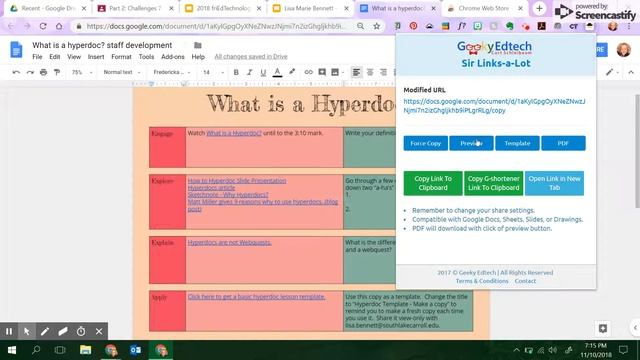Open the highlight color tool
This screenshot has height=360, width=640.
point(292,72)
